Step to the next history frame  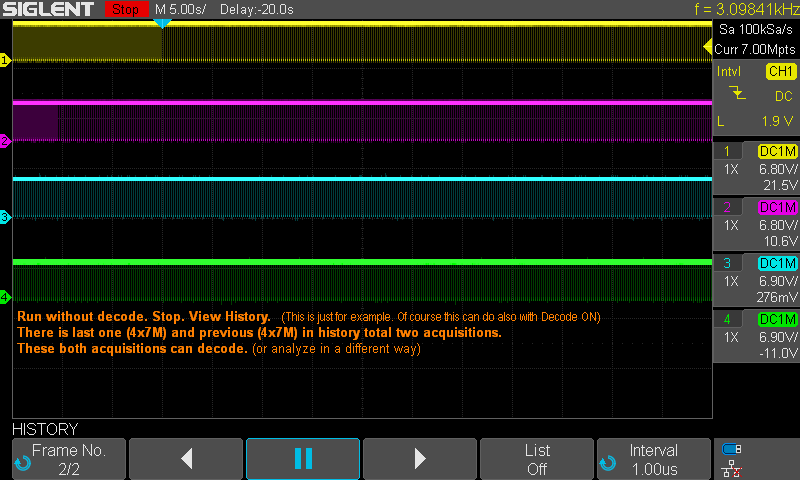click(420, 459)
